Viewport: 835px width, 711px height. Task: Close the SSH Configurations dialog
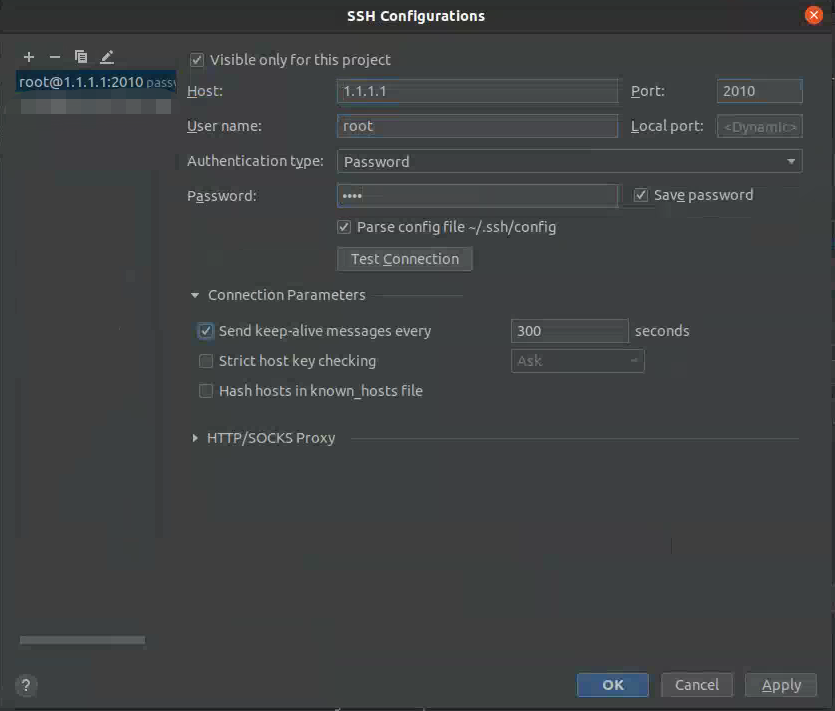[813, 15]
